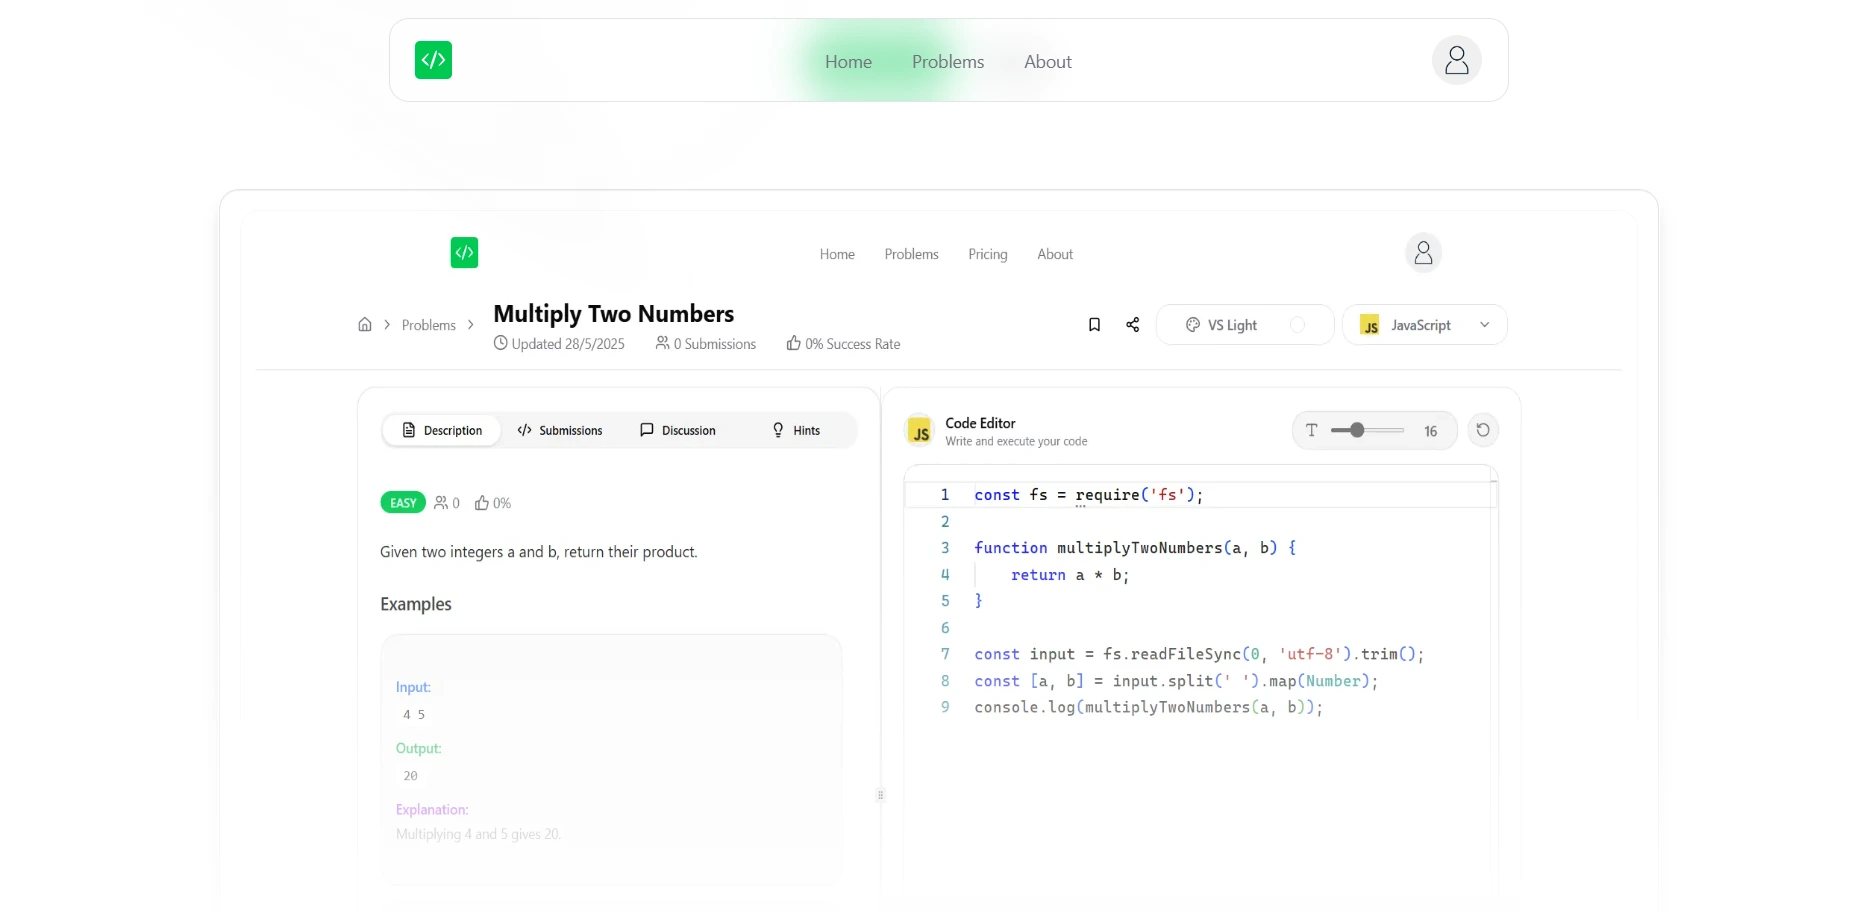Click the Problems breadcrumb link
Screen dimensions: 1872x913
[428, 326]
